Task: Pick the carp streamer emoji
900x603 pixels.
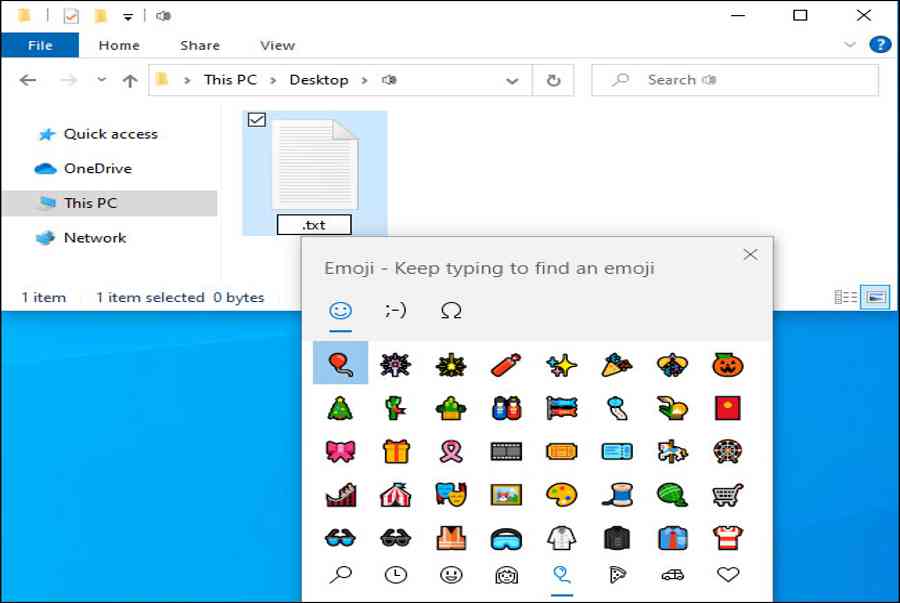Action: (561, 409)
